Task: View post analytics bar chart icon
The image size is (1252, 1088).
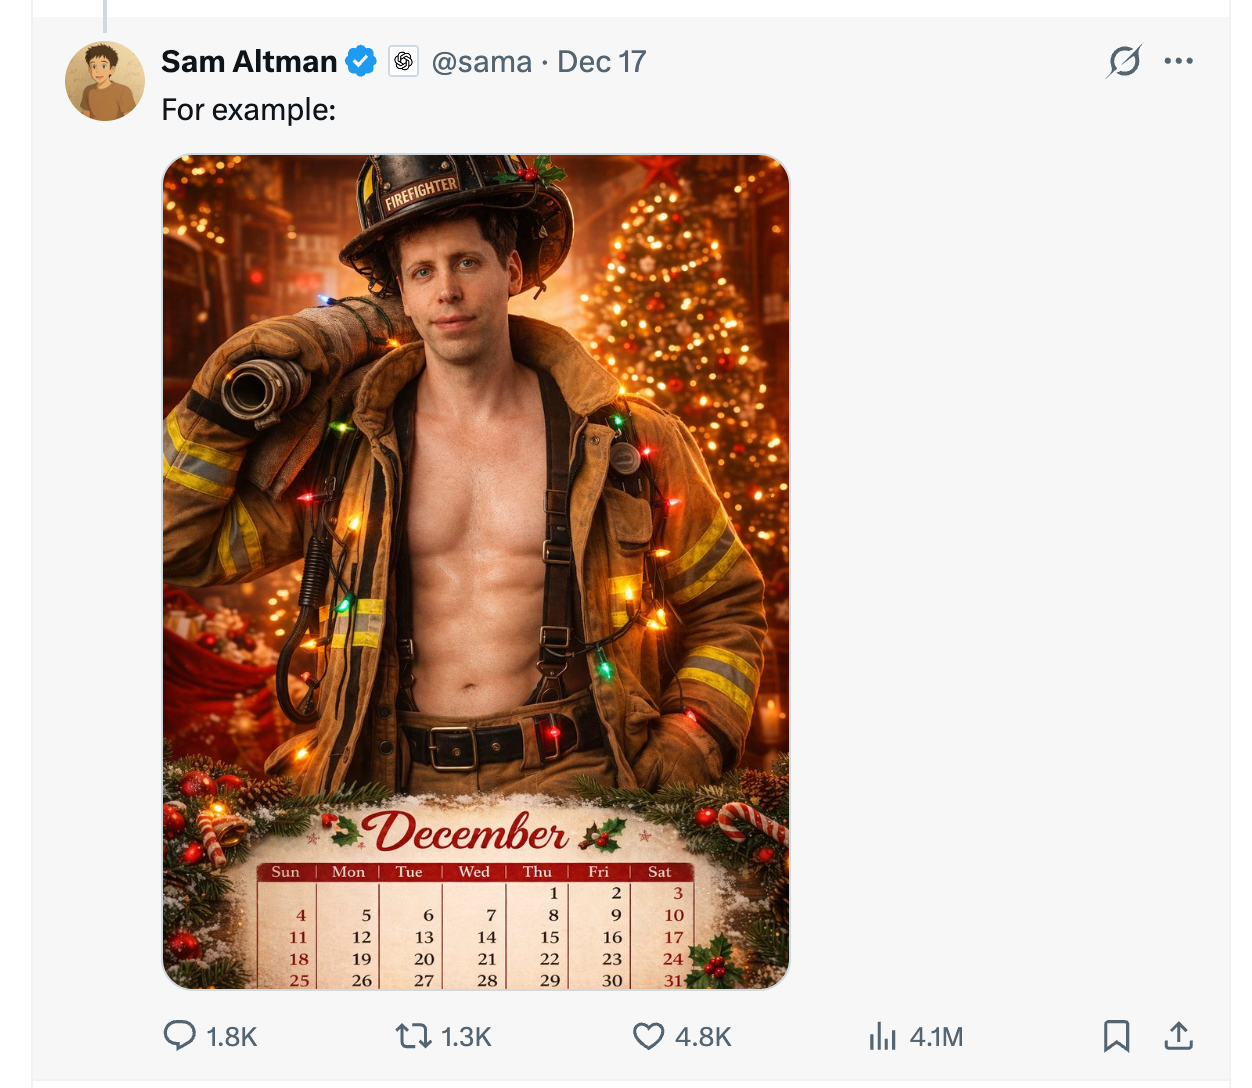Action: 883,1036
